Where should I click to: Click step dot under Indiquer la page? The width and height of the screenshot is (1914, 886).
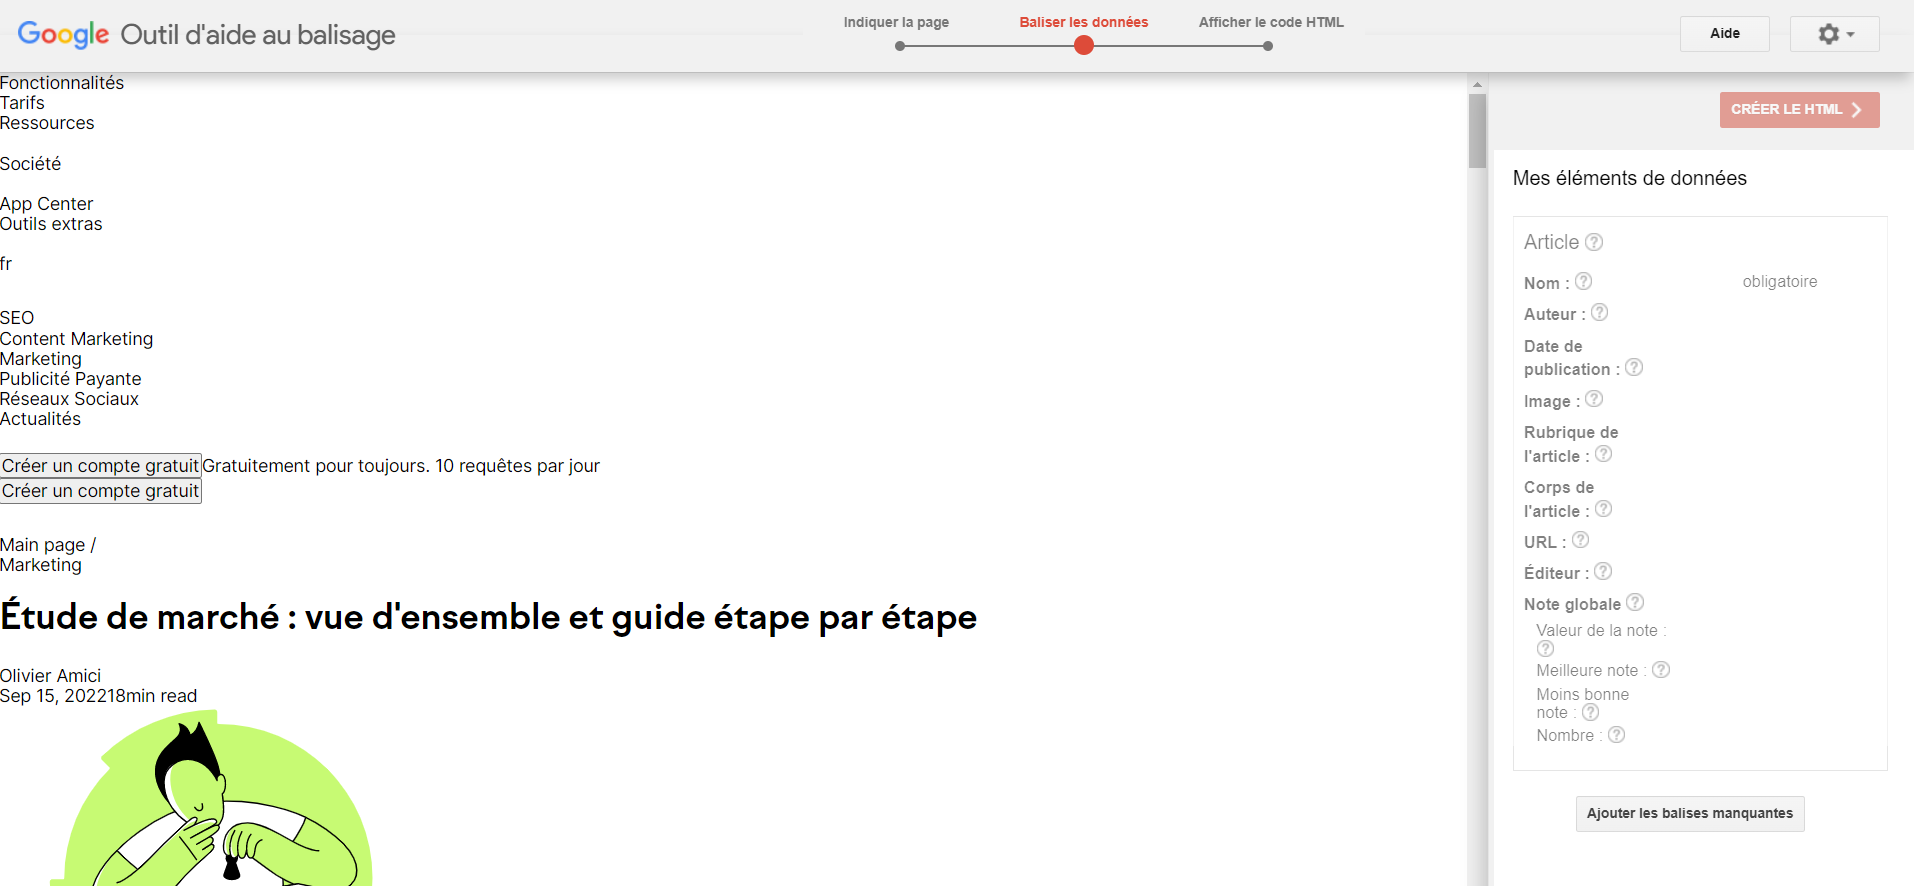pyautogui.click(x=900, y=46)
